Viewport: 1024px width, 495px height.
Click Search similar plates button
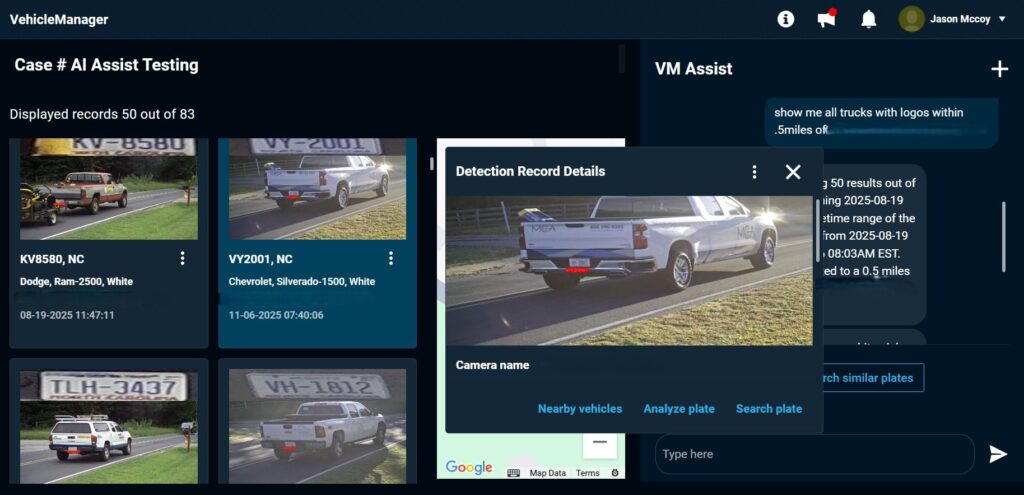873,377
